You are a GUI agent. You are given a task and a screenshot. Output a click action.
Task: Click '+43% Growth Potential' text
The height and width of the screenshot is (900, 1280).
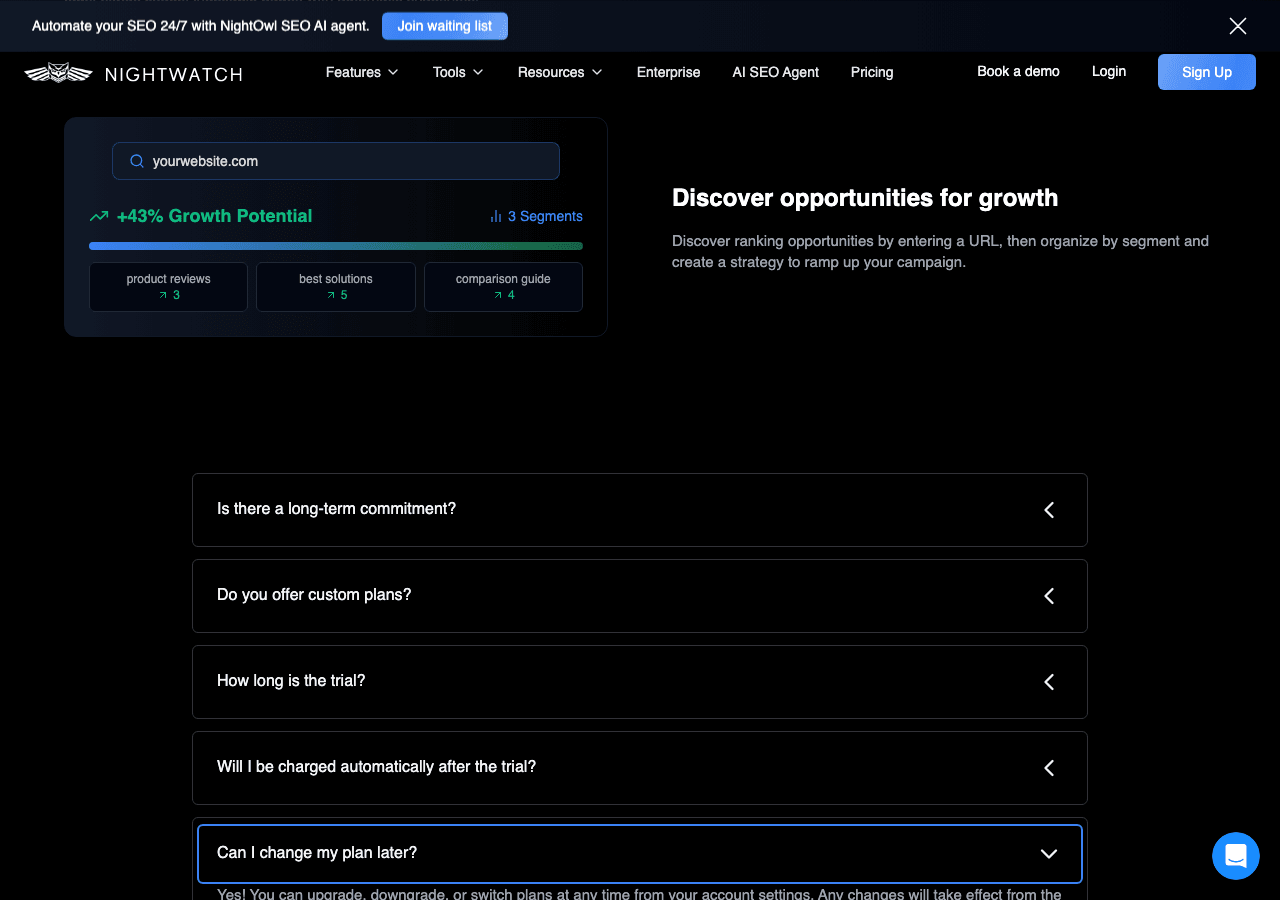(x=214, y=216)
